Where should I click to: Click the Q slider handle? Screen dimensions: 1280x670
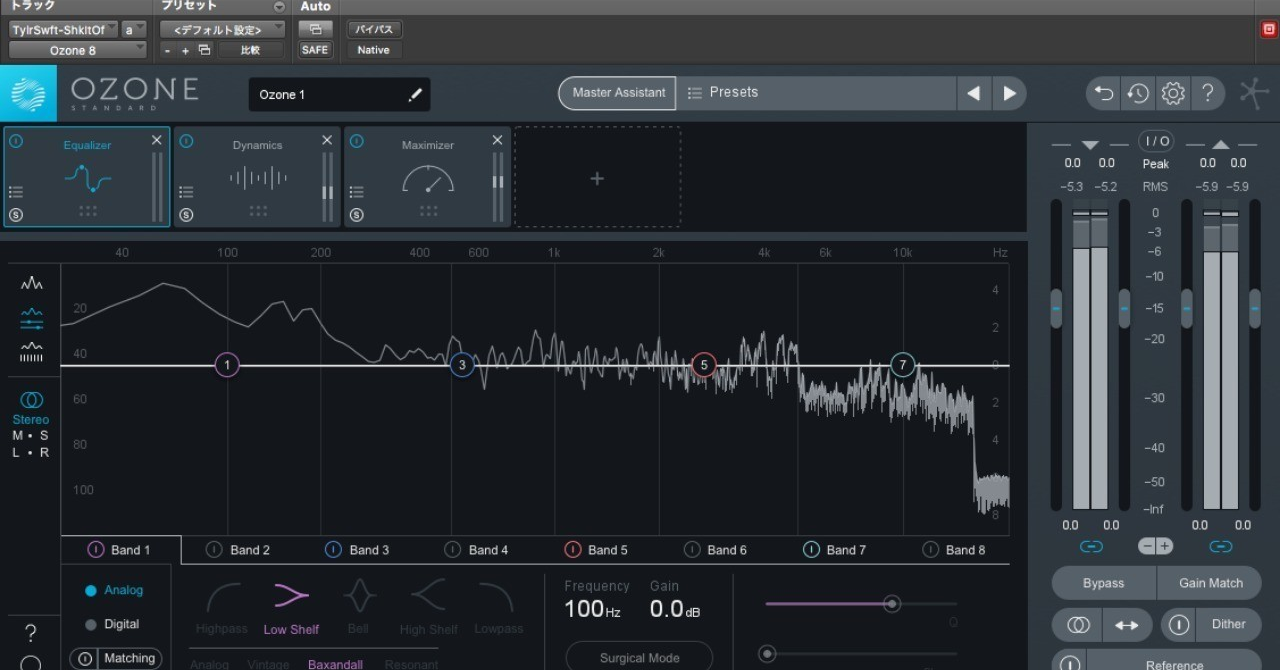[892, 604]
